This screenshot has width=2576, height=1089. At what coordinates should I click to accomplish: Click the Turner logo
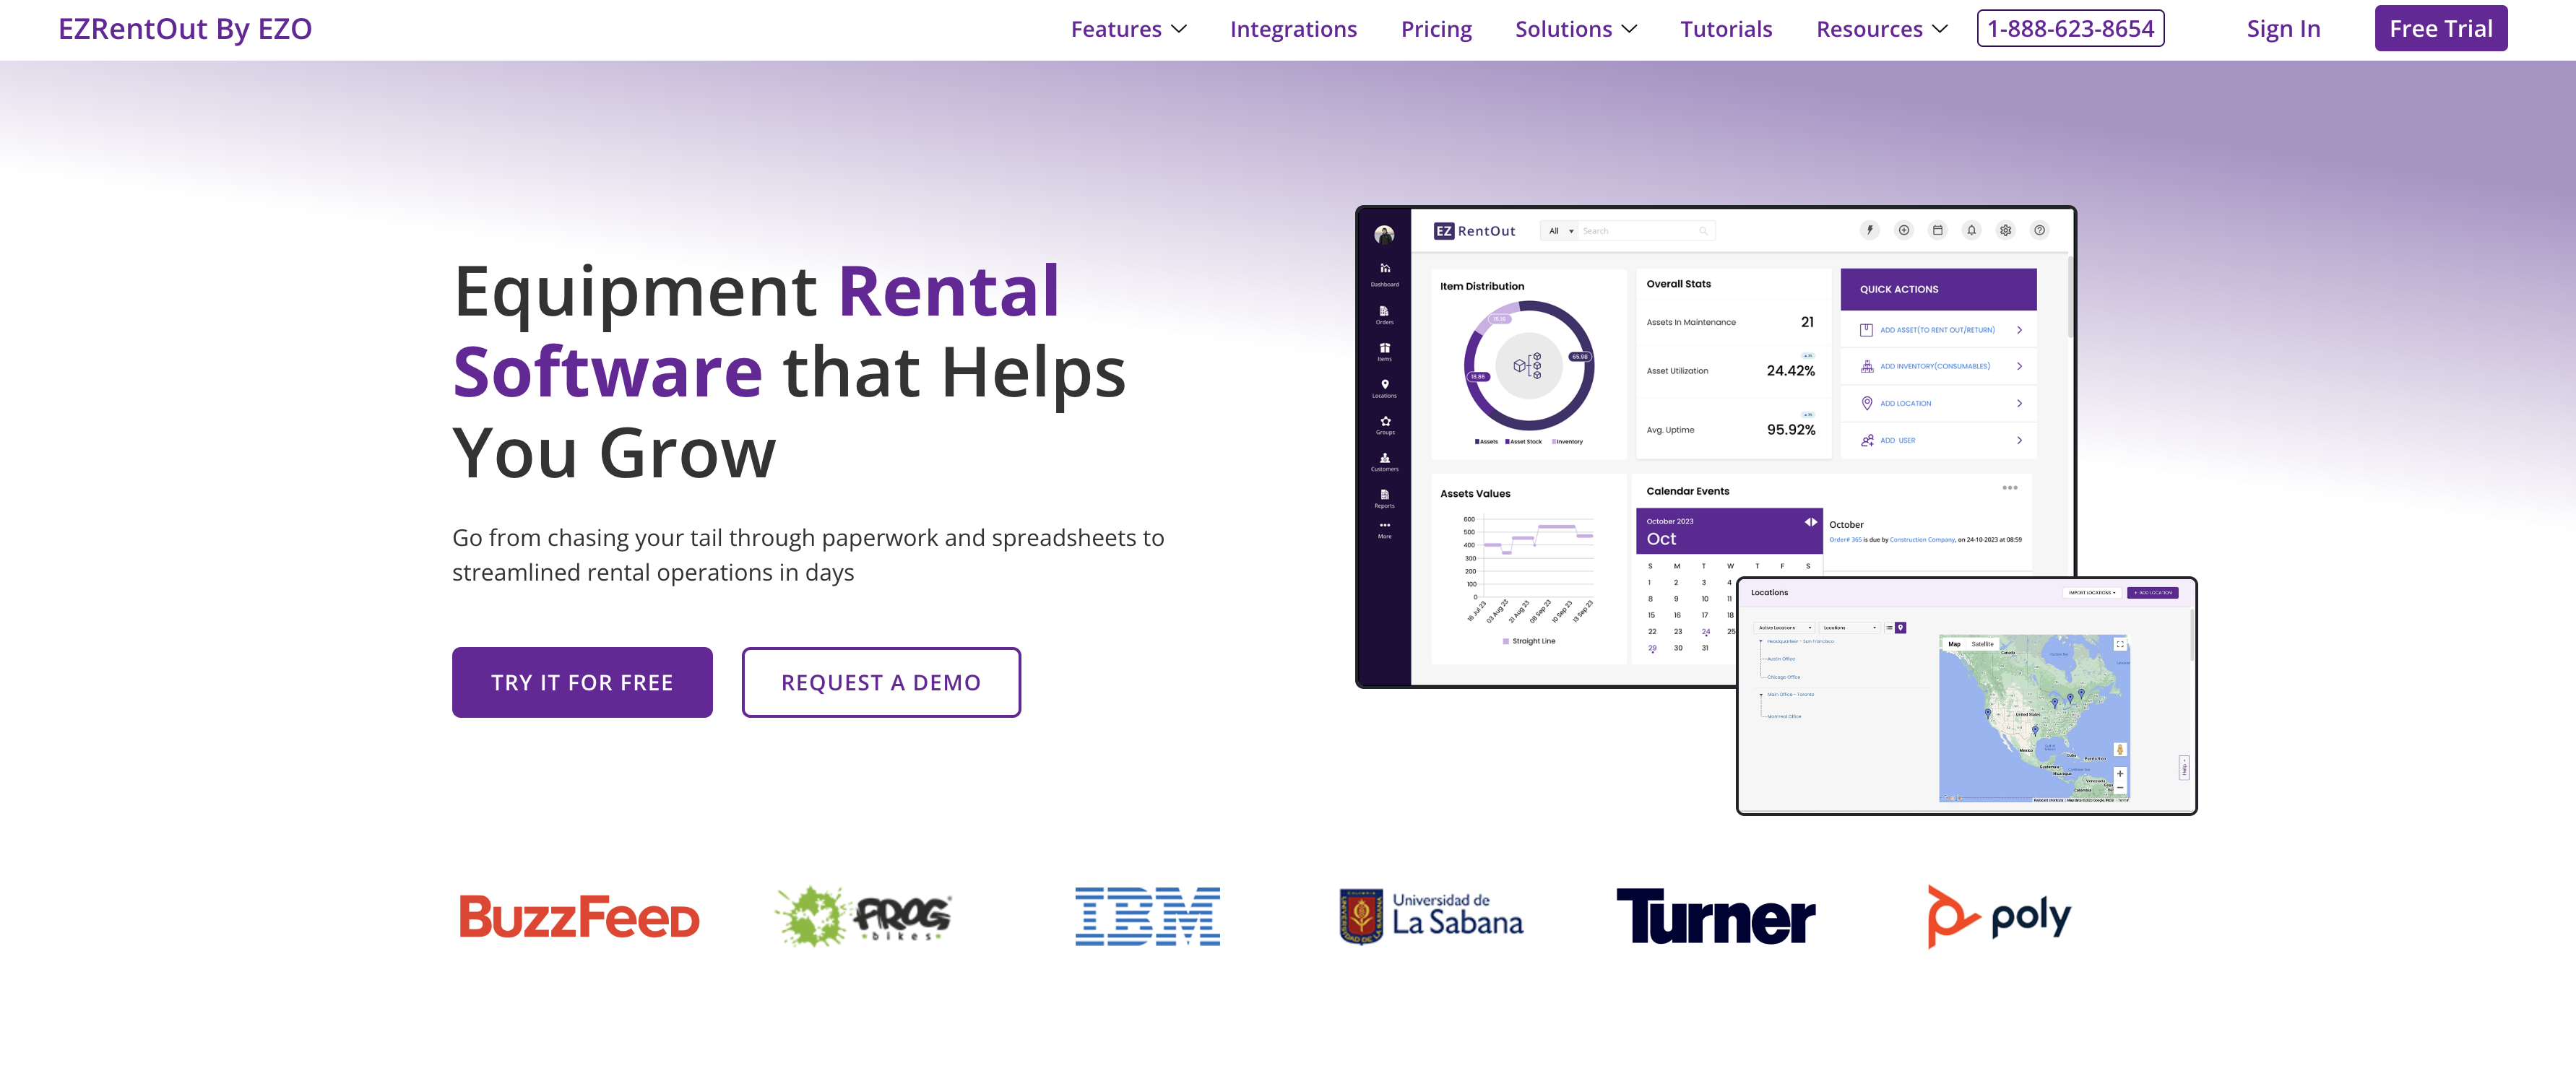pyautogui.click(x=1715, y=916)
